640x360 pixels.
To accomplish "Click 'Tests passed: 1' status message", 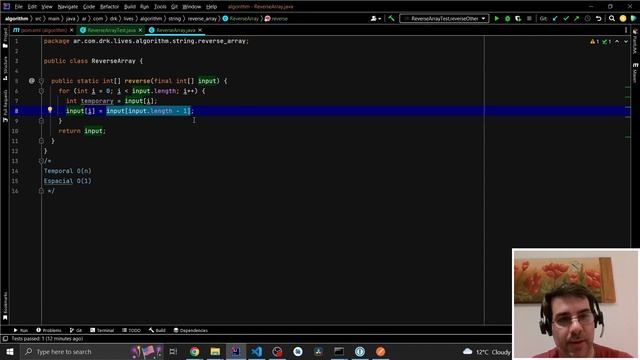I will (x=47, y=339).
